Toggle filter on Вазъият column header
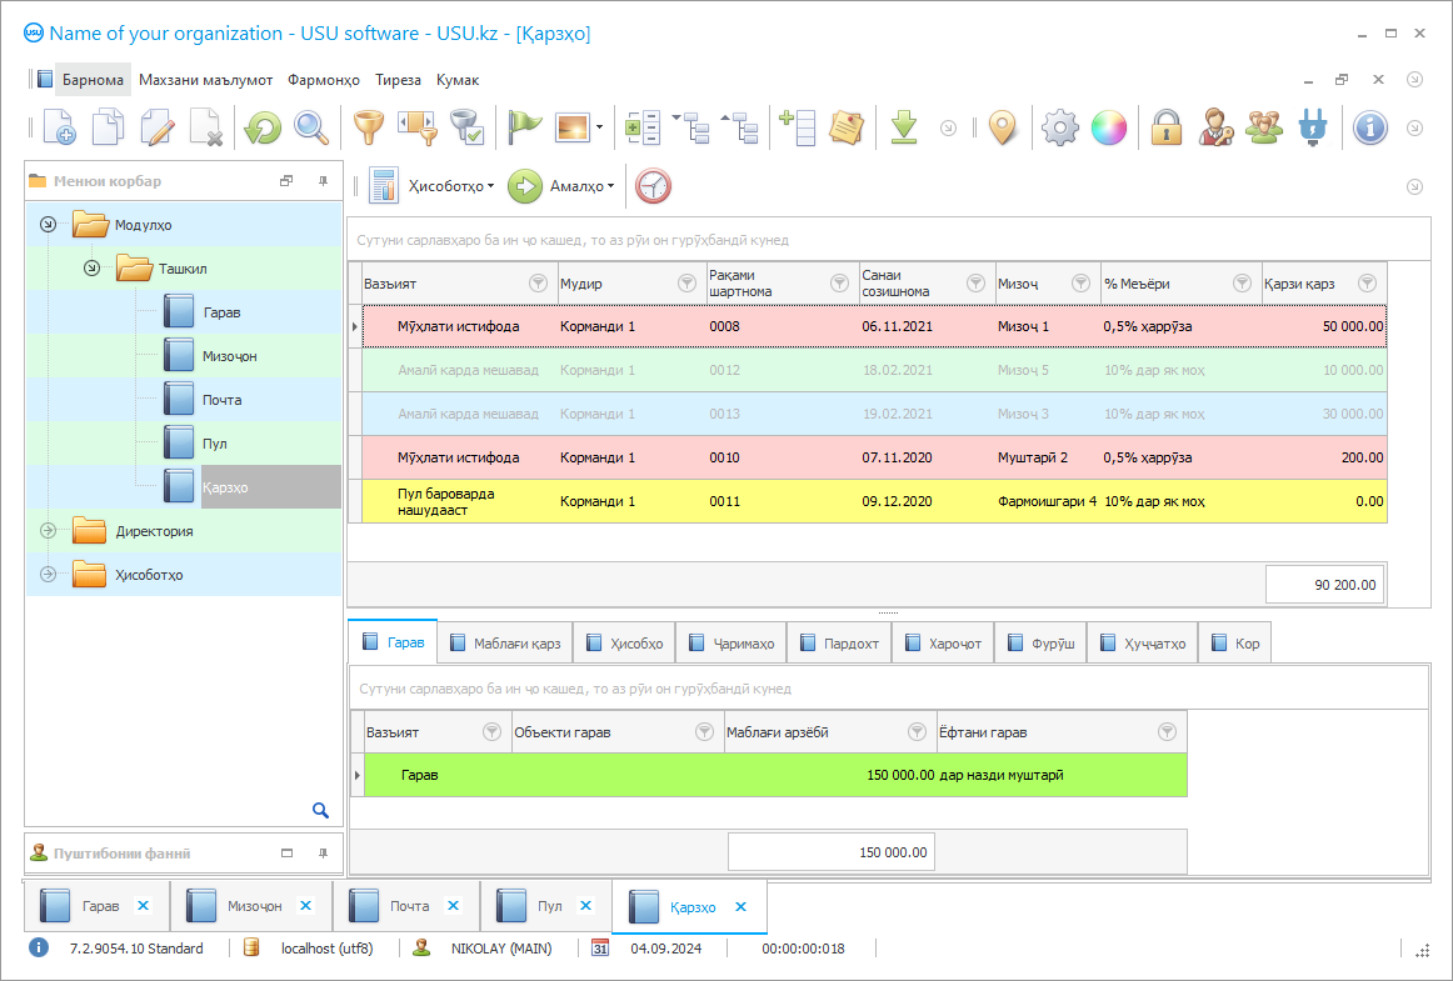Screen dimensions: 1453x981 tap(538, 283)
